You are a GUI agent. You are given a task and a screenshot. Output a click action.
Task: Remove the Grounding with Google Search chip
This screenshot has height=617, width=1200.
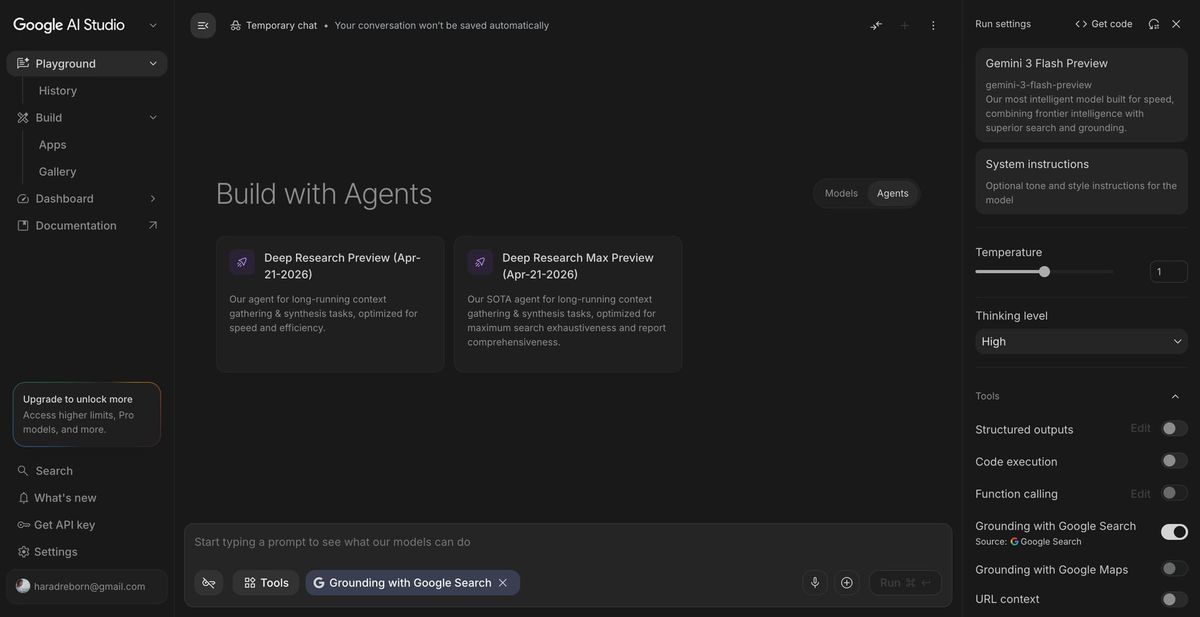pos(503,583)
